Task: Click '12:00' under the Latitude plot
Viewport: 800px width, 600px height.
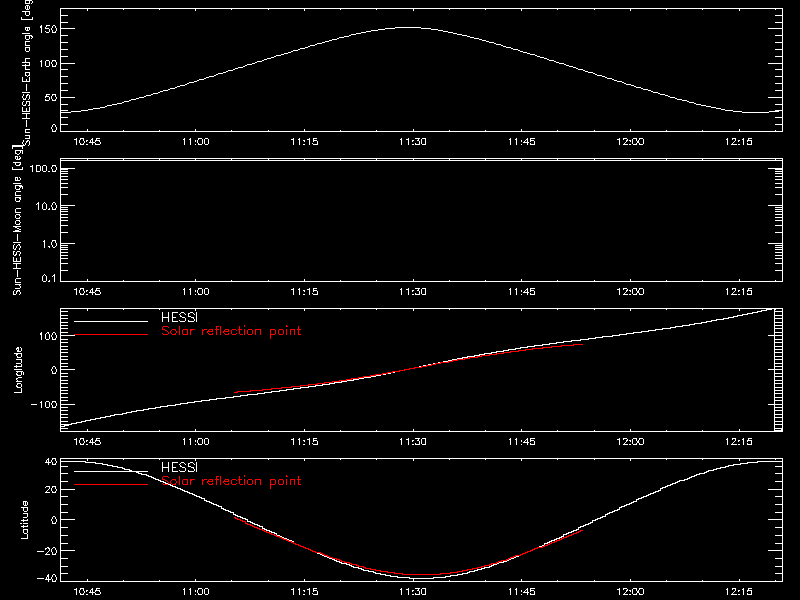Action: pos(630,591)
